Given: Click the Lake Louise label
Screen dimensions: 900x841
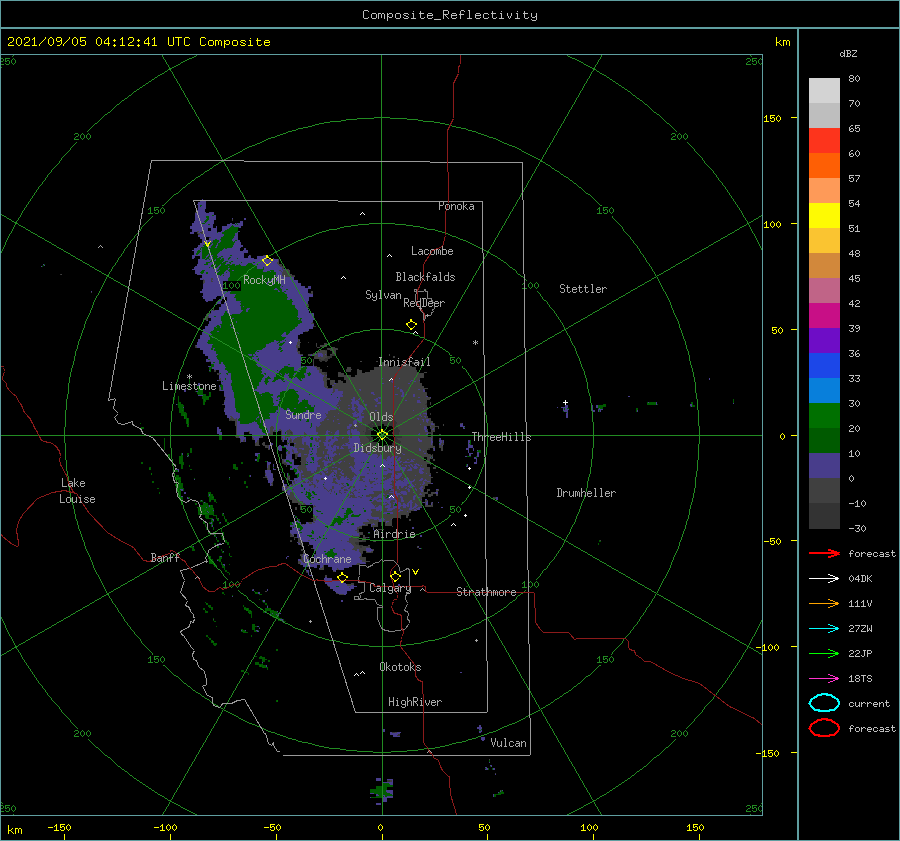Looking at the screenshot, I should point(77,491).
